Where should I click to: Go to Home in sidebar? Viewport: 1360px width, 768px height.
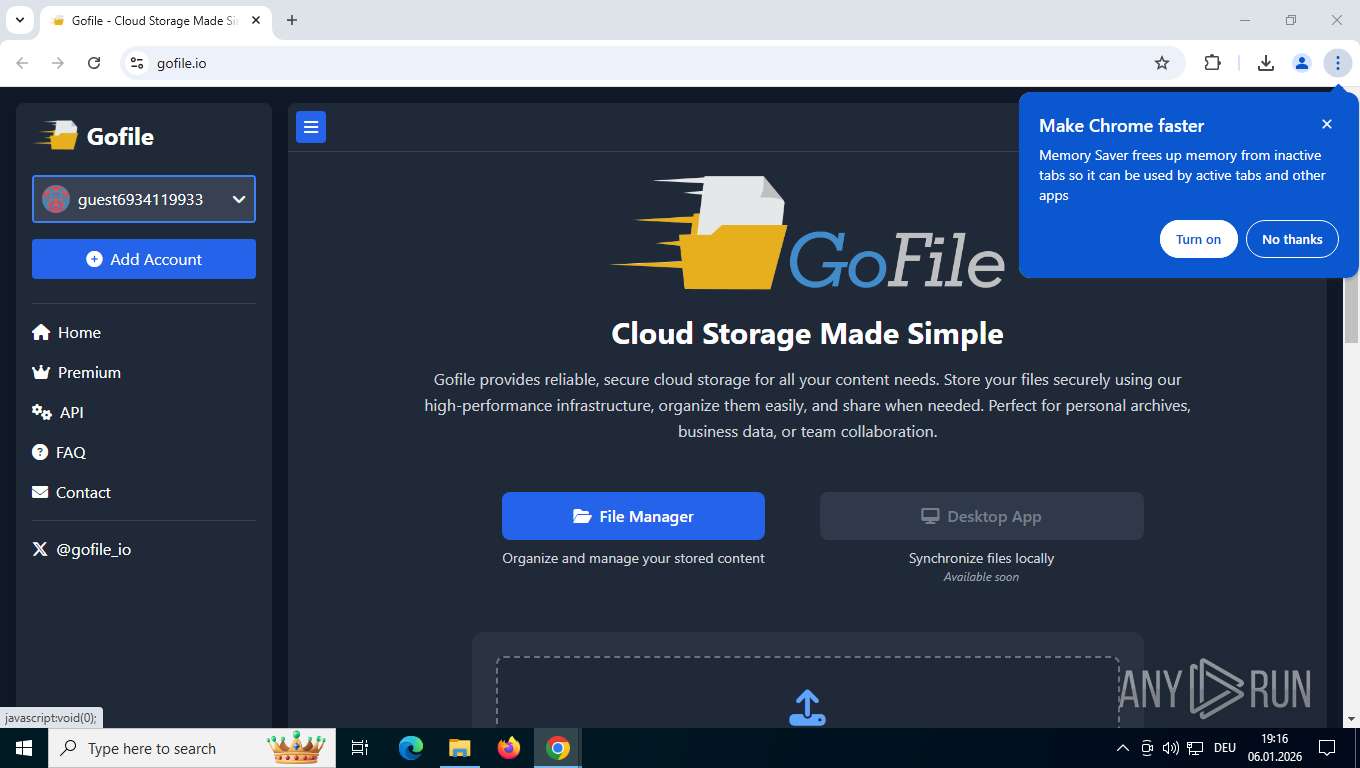click(67, 332)
